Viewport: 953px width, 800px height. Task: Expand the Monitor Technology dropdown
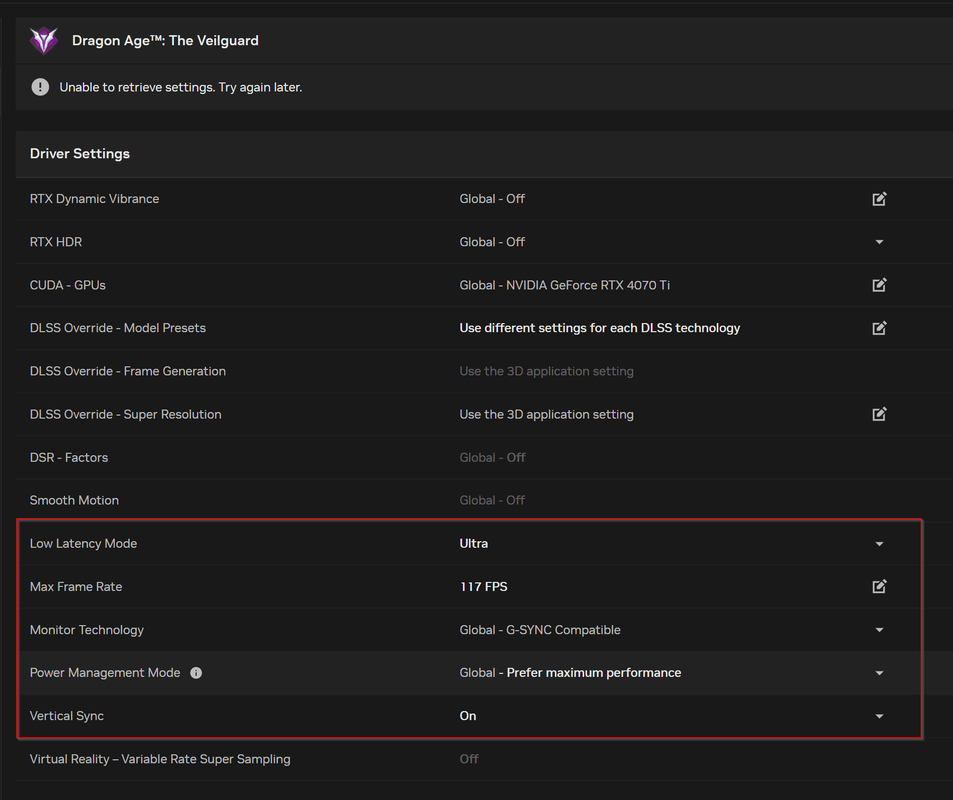(879, 630)
